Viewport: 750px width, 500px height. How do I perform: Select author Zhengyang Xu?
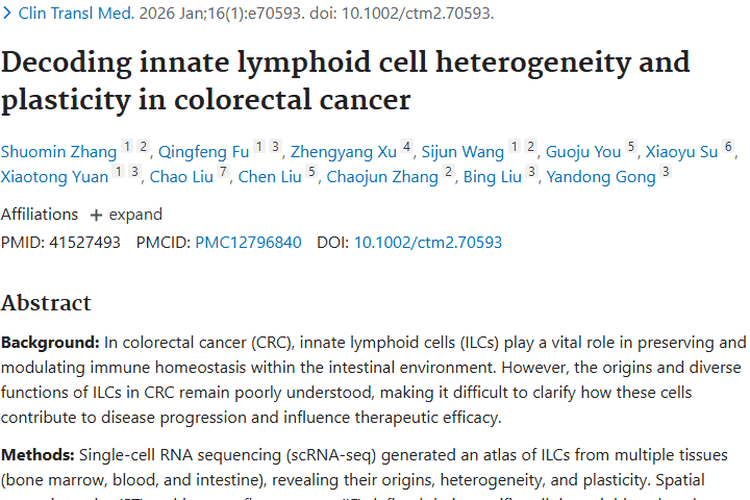point(343,152)
